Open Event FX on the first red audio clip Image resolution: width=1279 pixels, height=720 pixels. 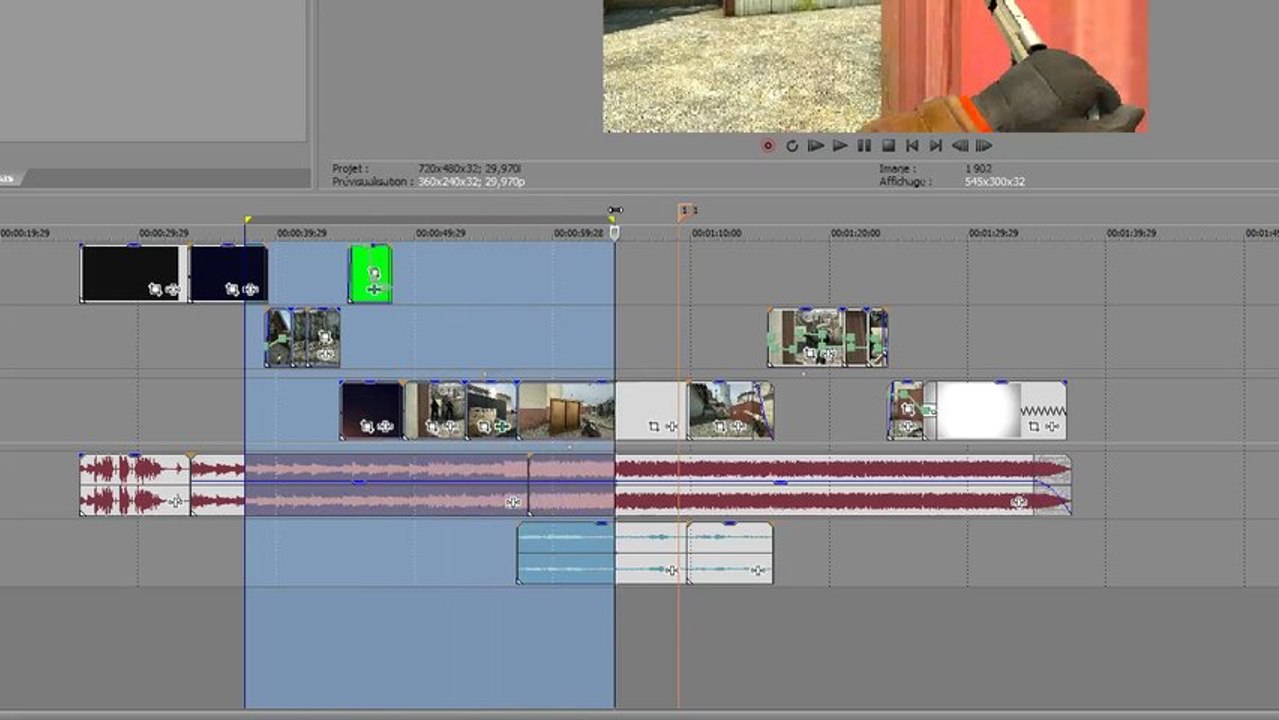[x=176, y=501]
